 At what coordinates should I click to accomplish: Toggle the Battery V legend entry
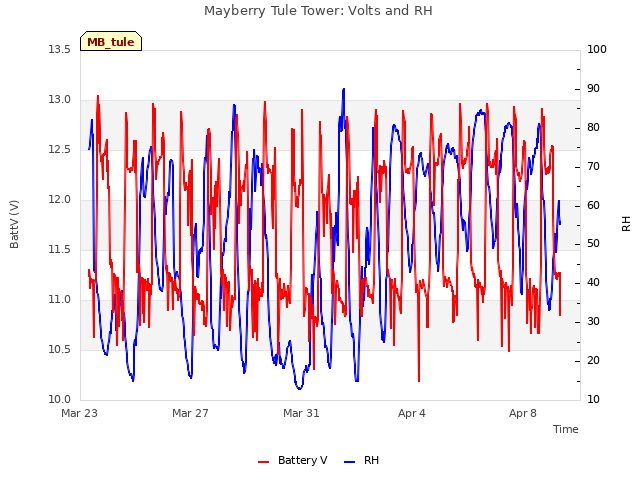tap(293, 460)
